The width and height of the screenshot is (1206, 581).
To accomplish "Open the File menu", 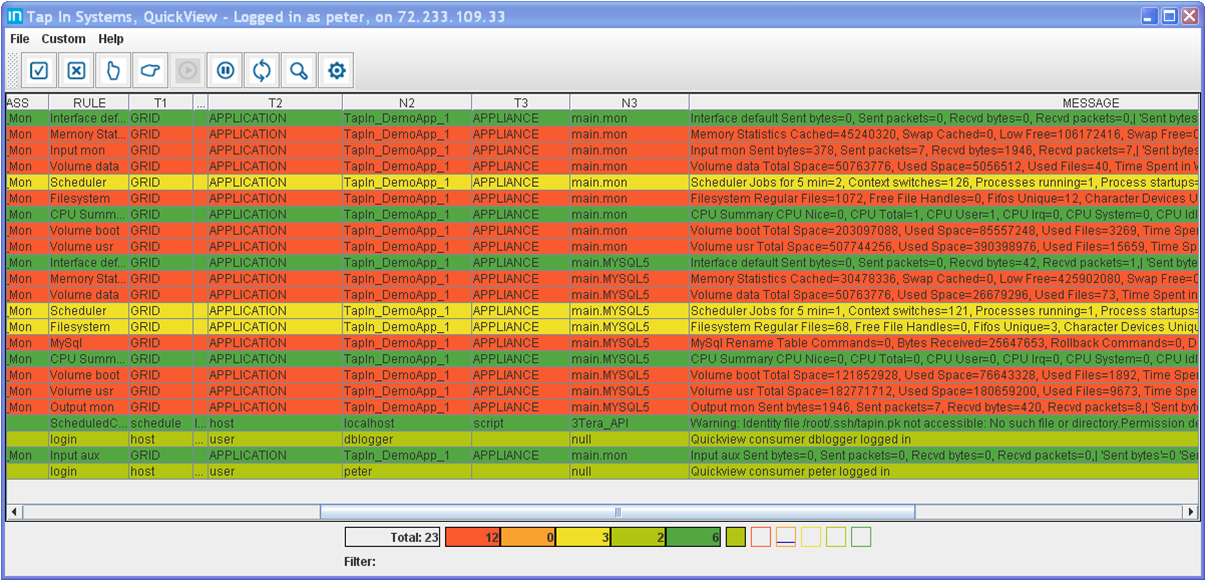I will (20, 39).
